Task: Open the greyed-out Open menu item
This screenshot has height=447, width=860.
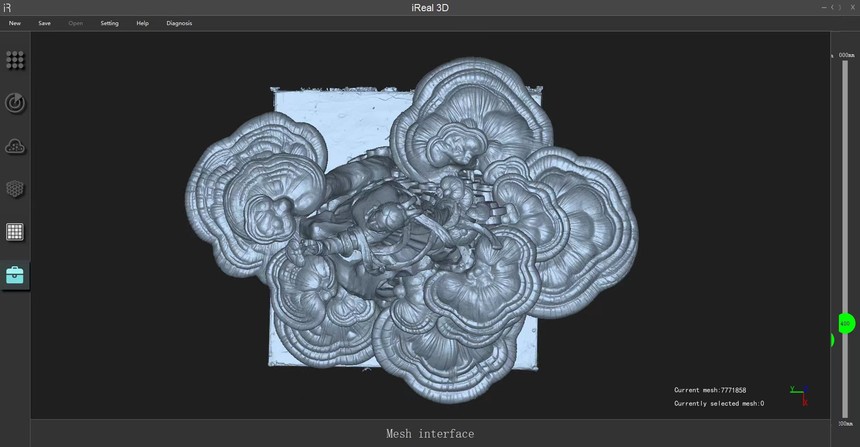Action: point(76,23)
